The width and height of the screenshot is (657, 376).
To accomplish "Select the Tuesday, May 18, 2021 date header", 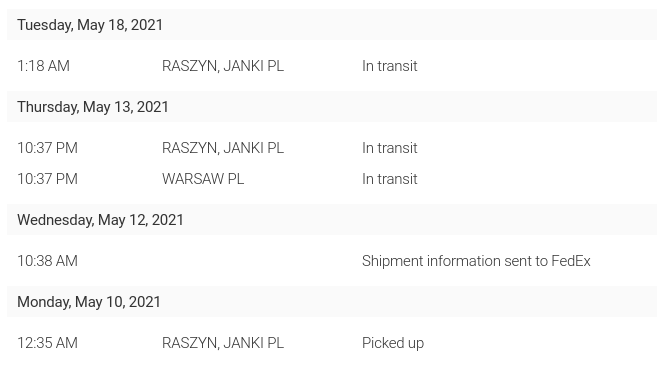I will click(90, 25).
